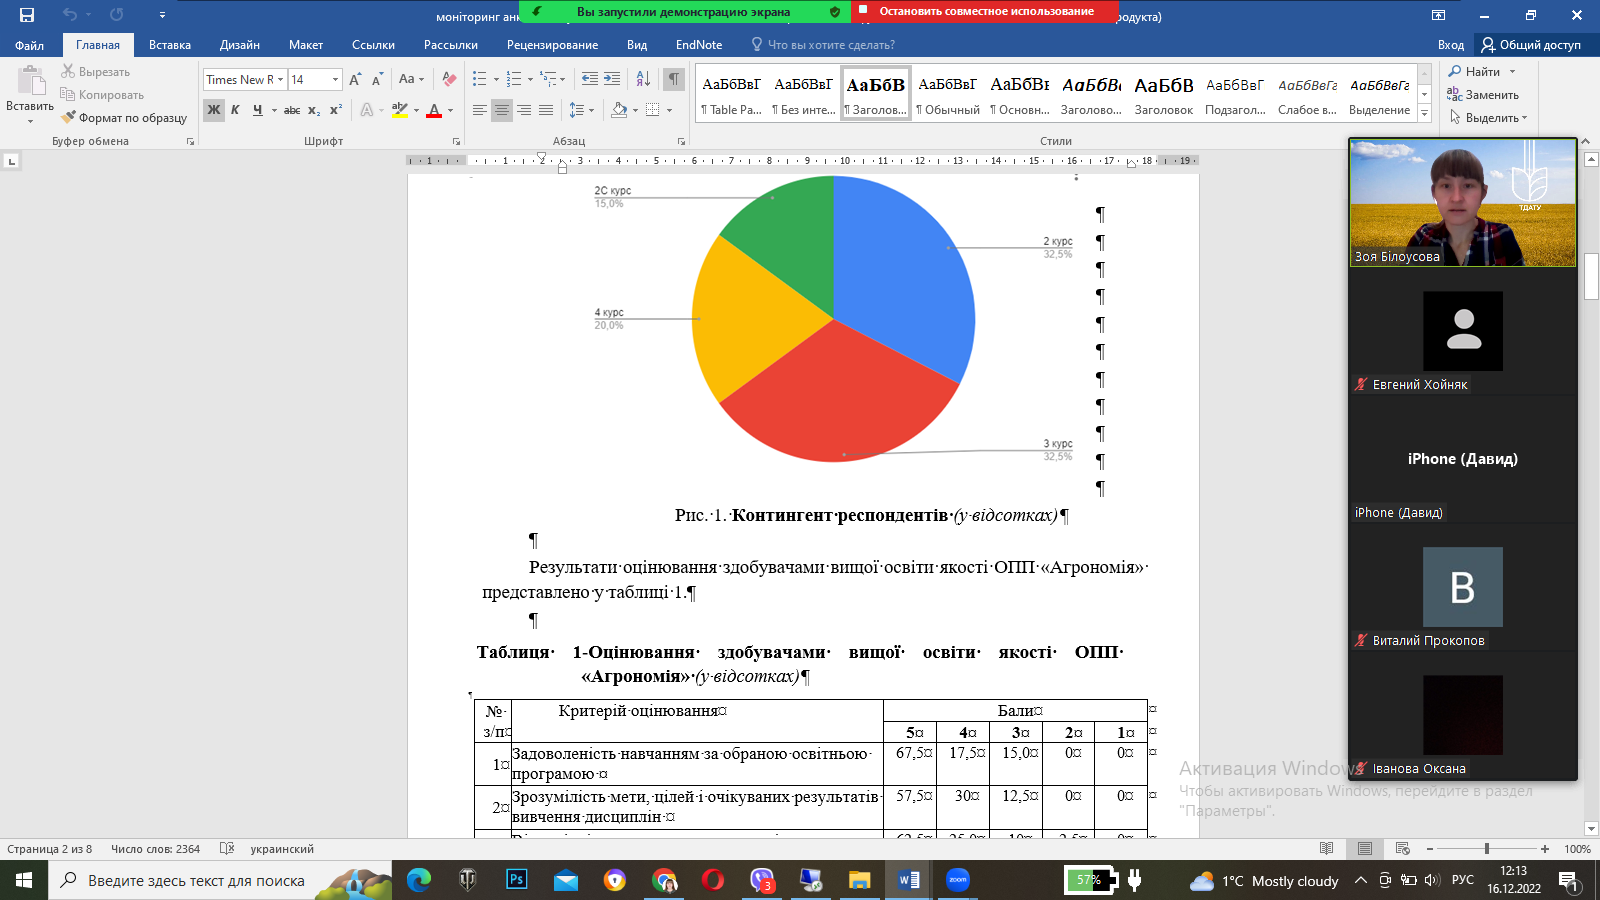Click the bulleted list icon
1600x900 pixels.
(x=480, y=79)
